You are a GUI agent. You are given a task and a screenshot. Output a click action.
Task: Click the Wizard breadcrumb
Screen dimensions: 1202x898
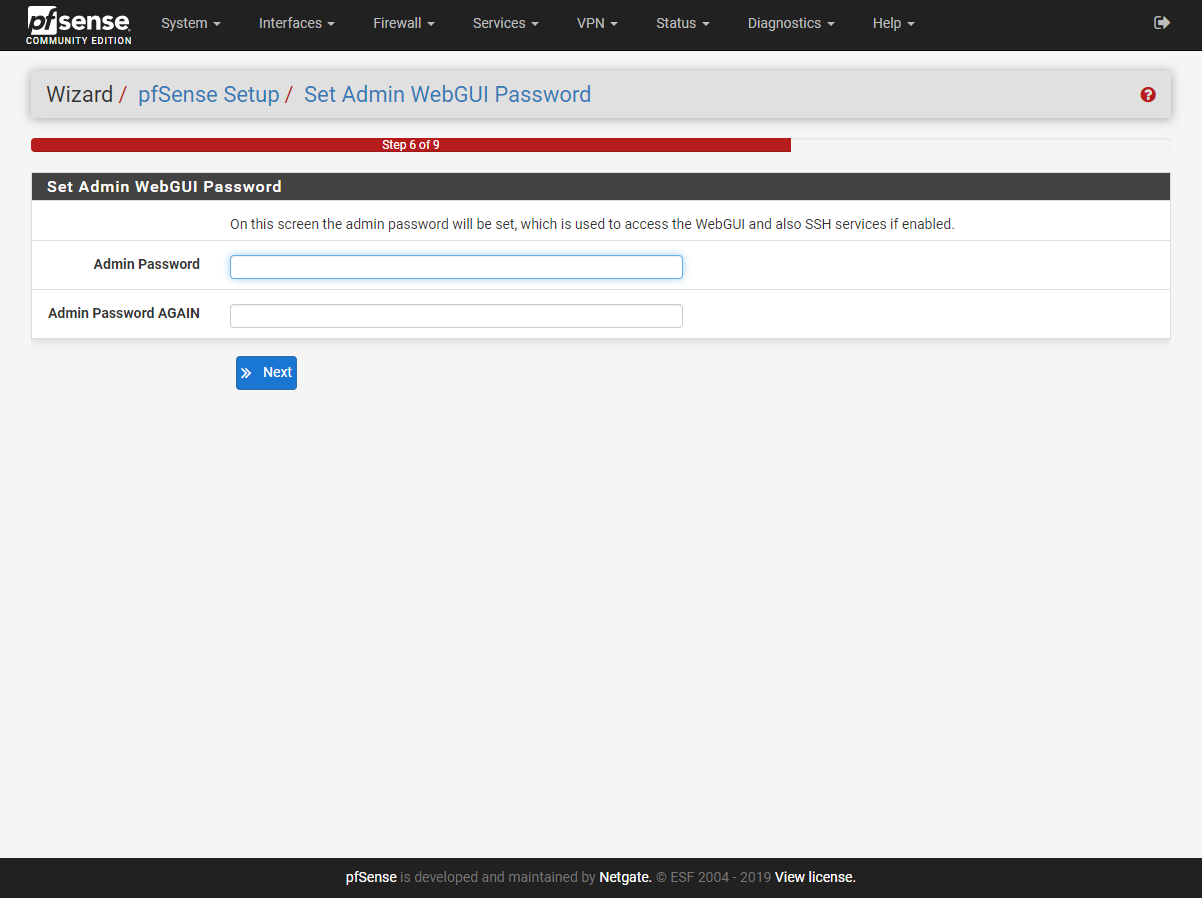pos(80,95)
